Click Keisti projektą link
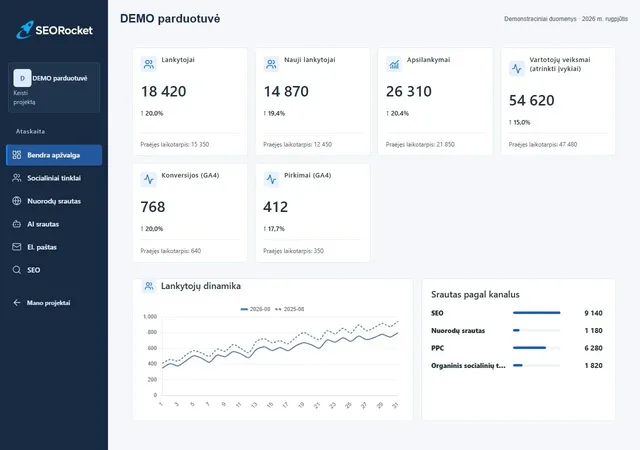 click(x=24, y=98)
